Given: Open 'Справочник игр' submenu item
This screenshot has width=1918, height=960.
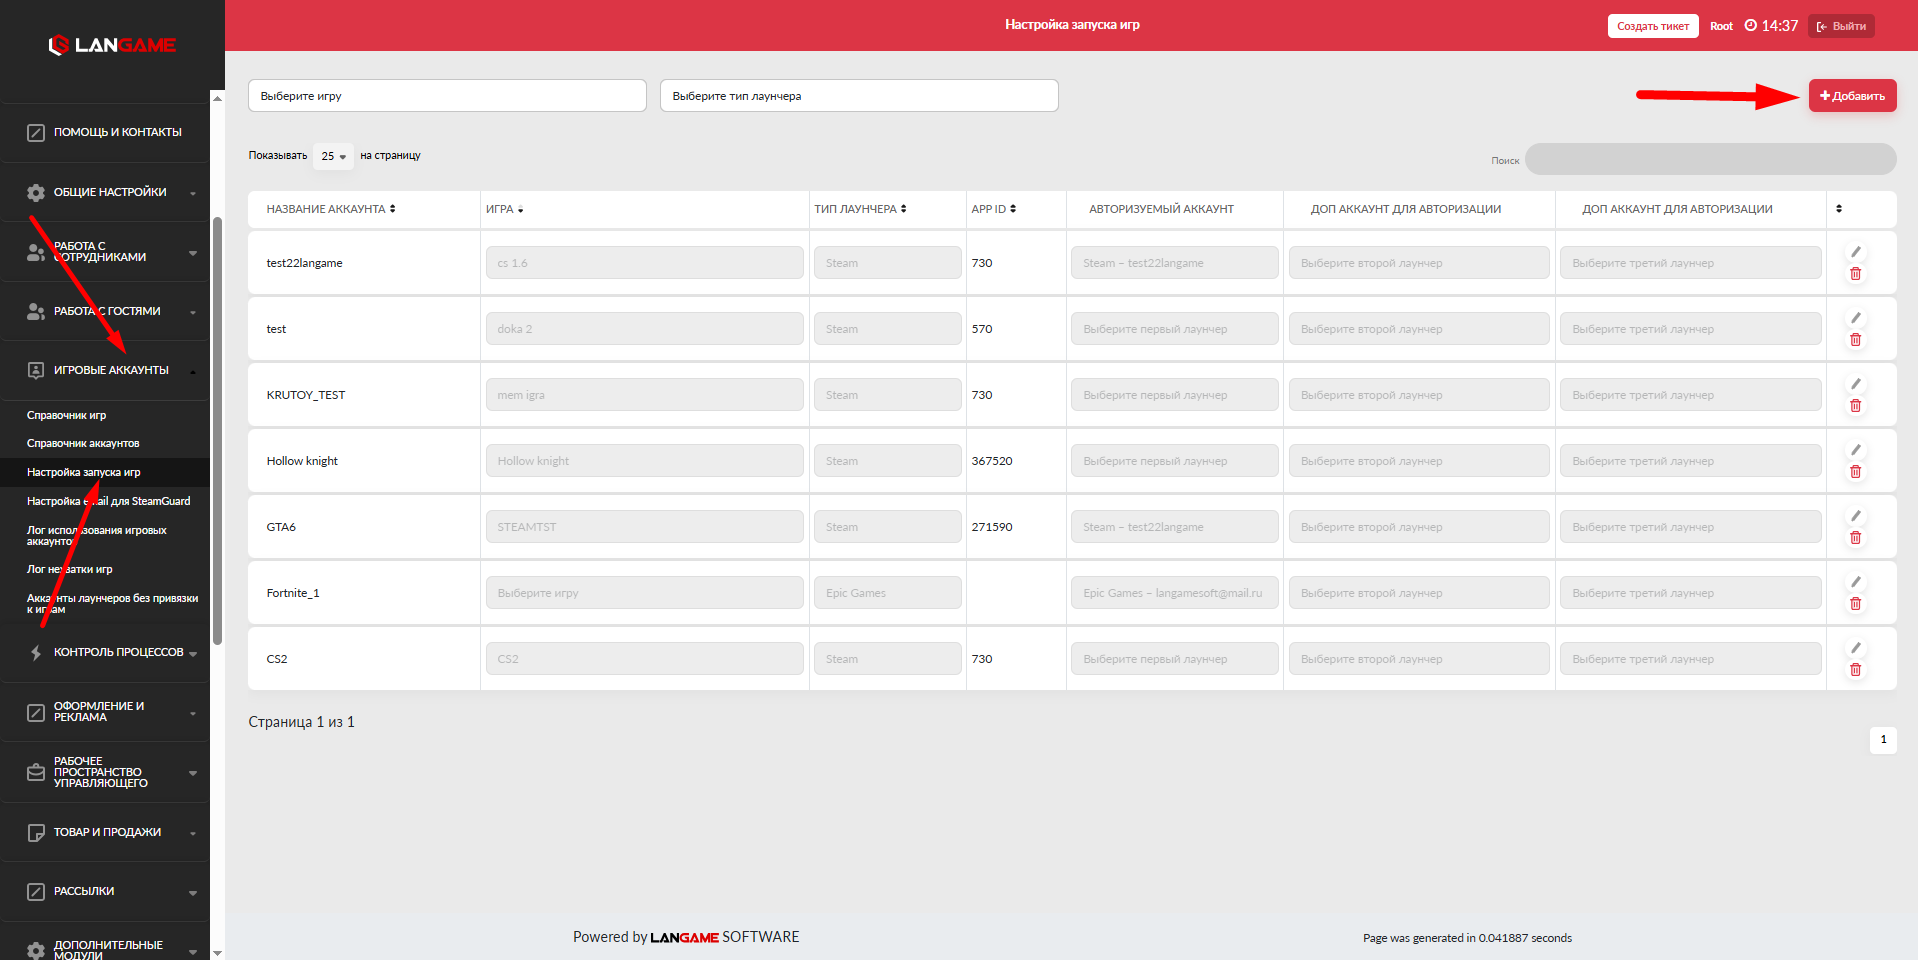Looking at the screenshot, I should (66, 415).
